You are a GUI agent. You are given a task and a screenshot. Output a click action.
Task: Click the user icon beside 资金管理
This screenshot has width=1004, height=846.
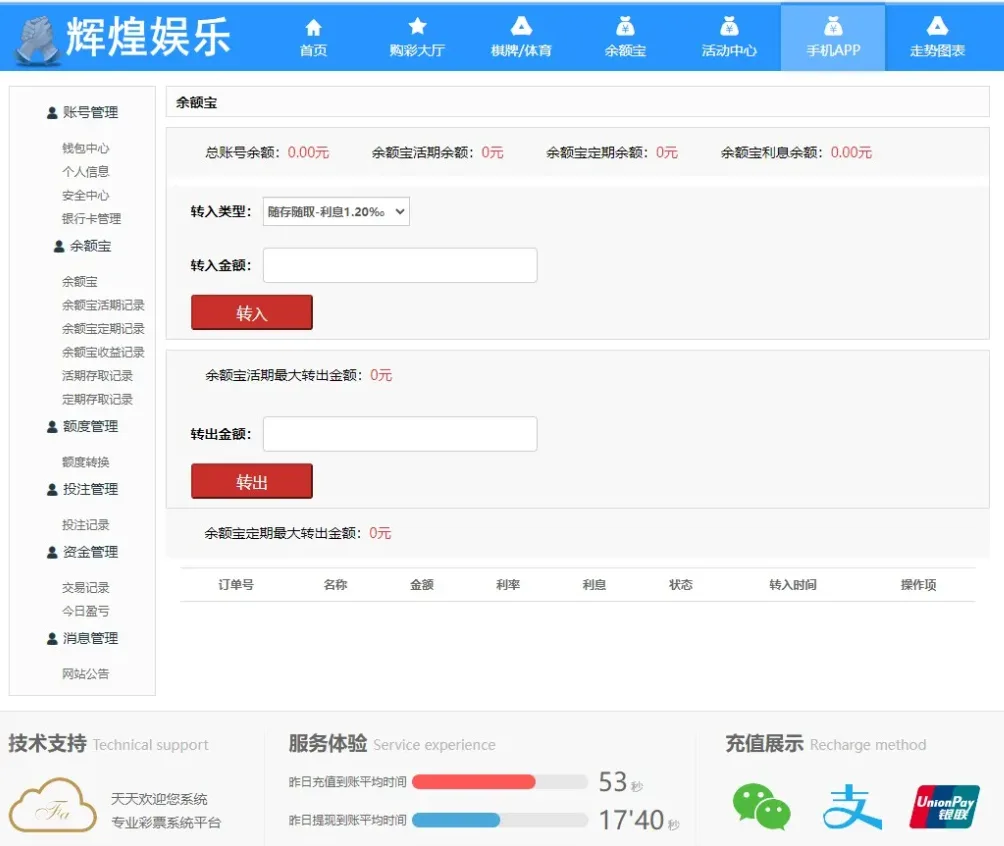pos(53,553)
